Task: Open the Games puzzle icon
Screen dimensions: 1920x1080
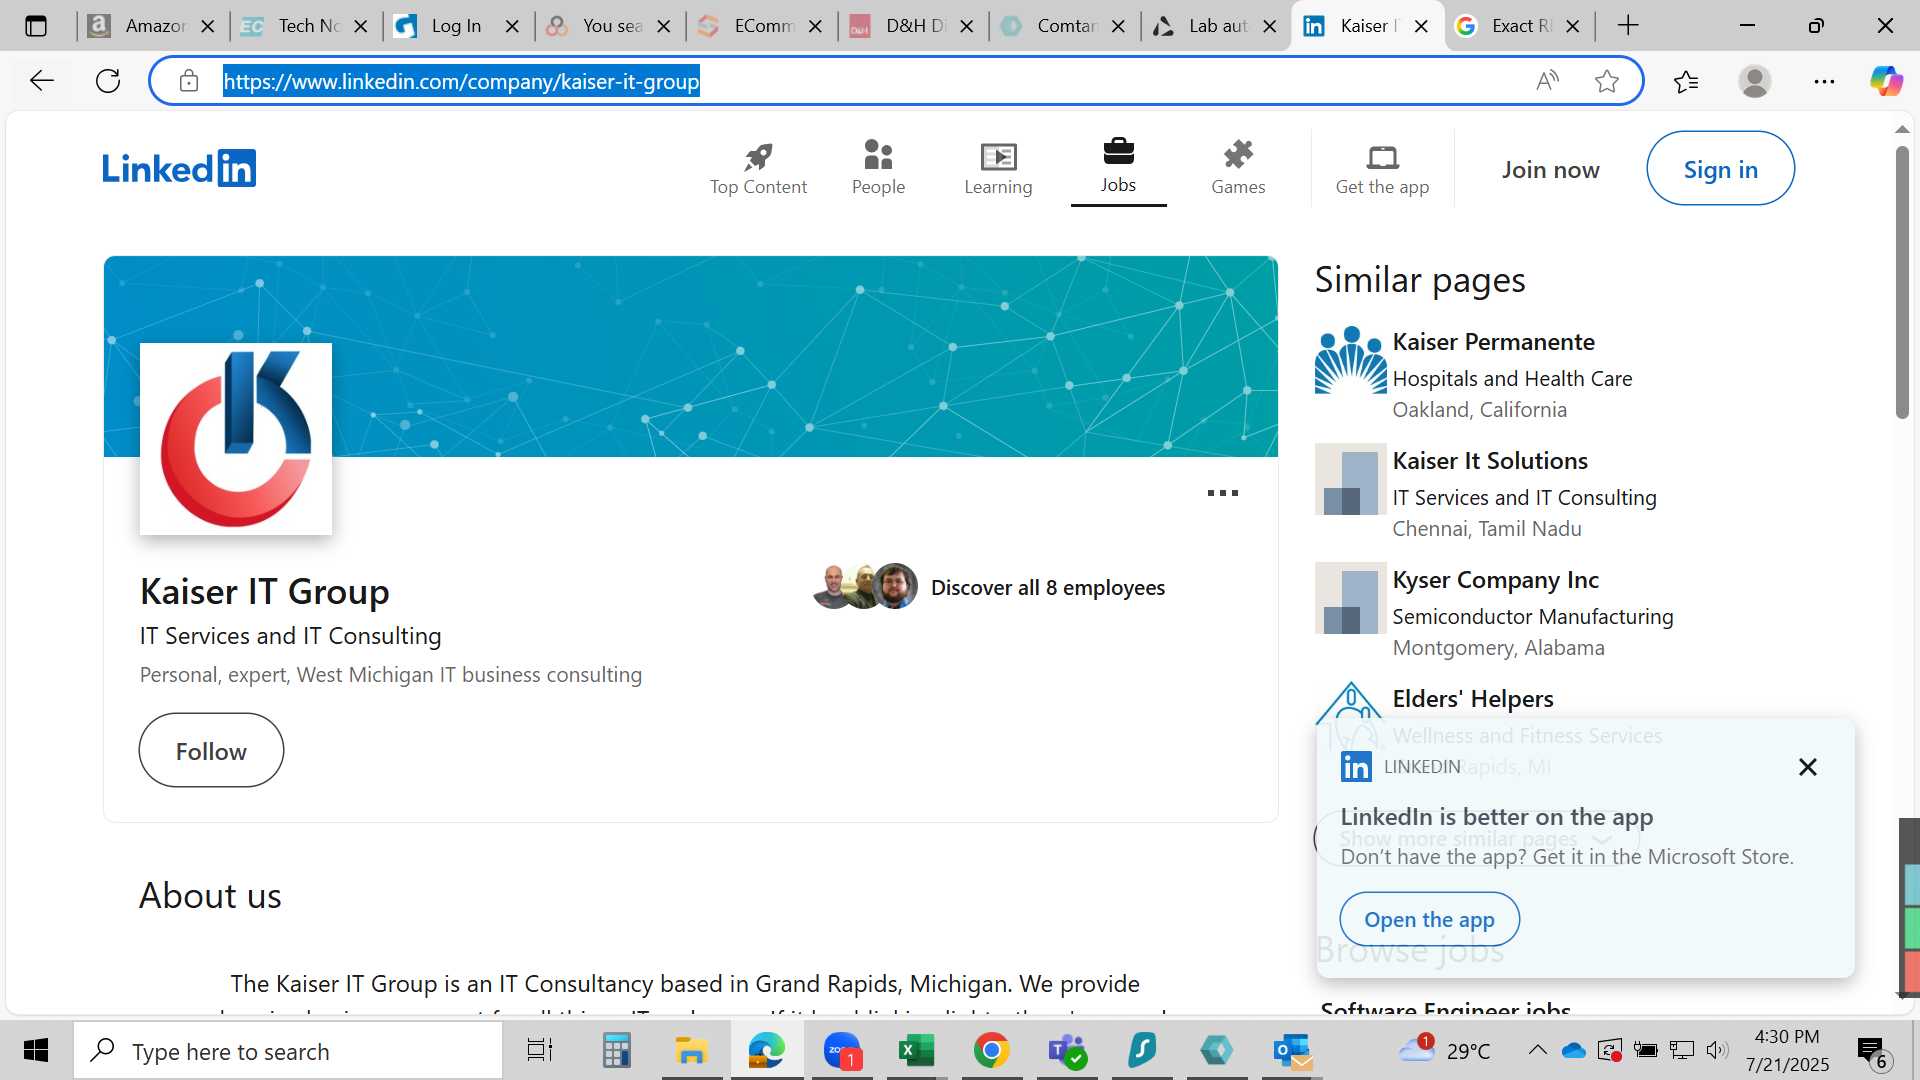Action: point(1238,168)
